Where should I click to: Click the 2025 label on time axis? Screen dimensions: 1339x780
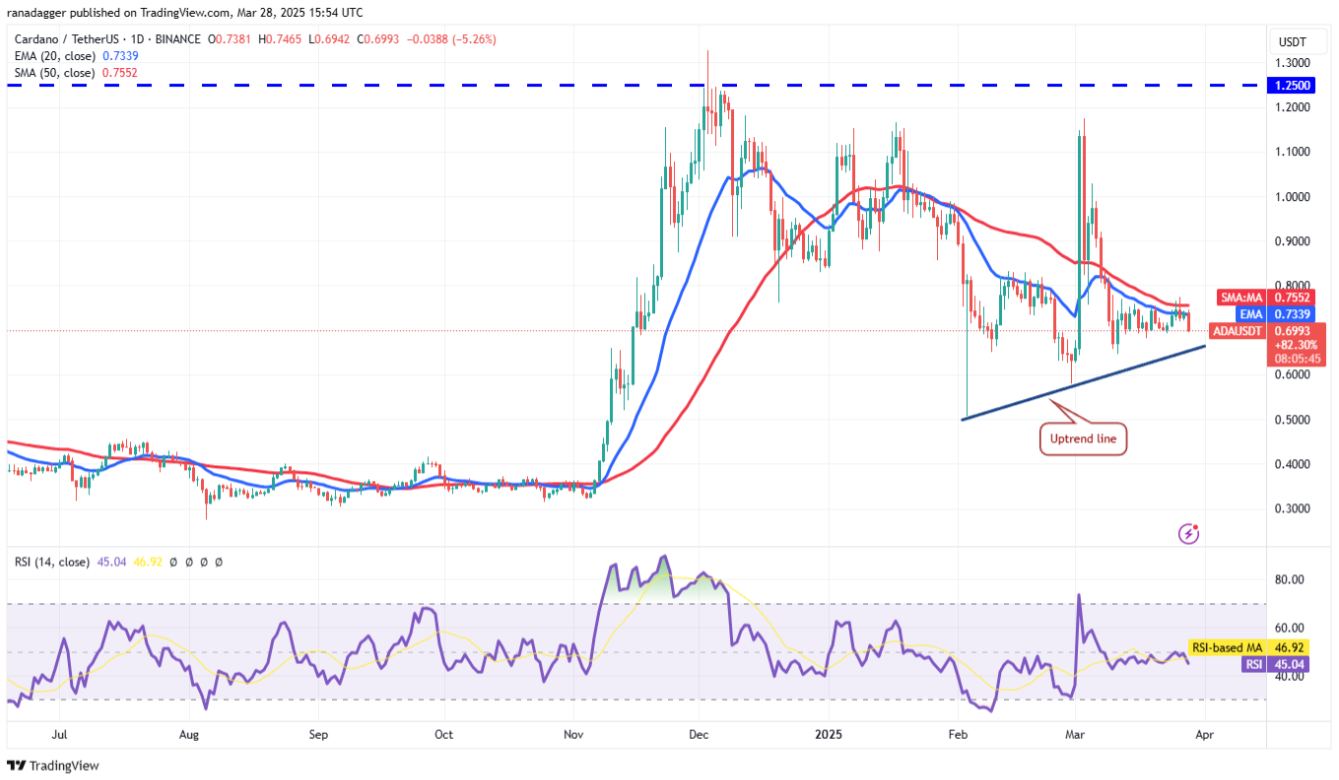point(829,734)
